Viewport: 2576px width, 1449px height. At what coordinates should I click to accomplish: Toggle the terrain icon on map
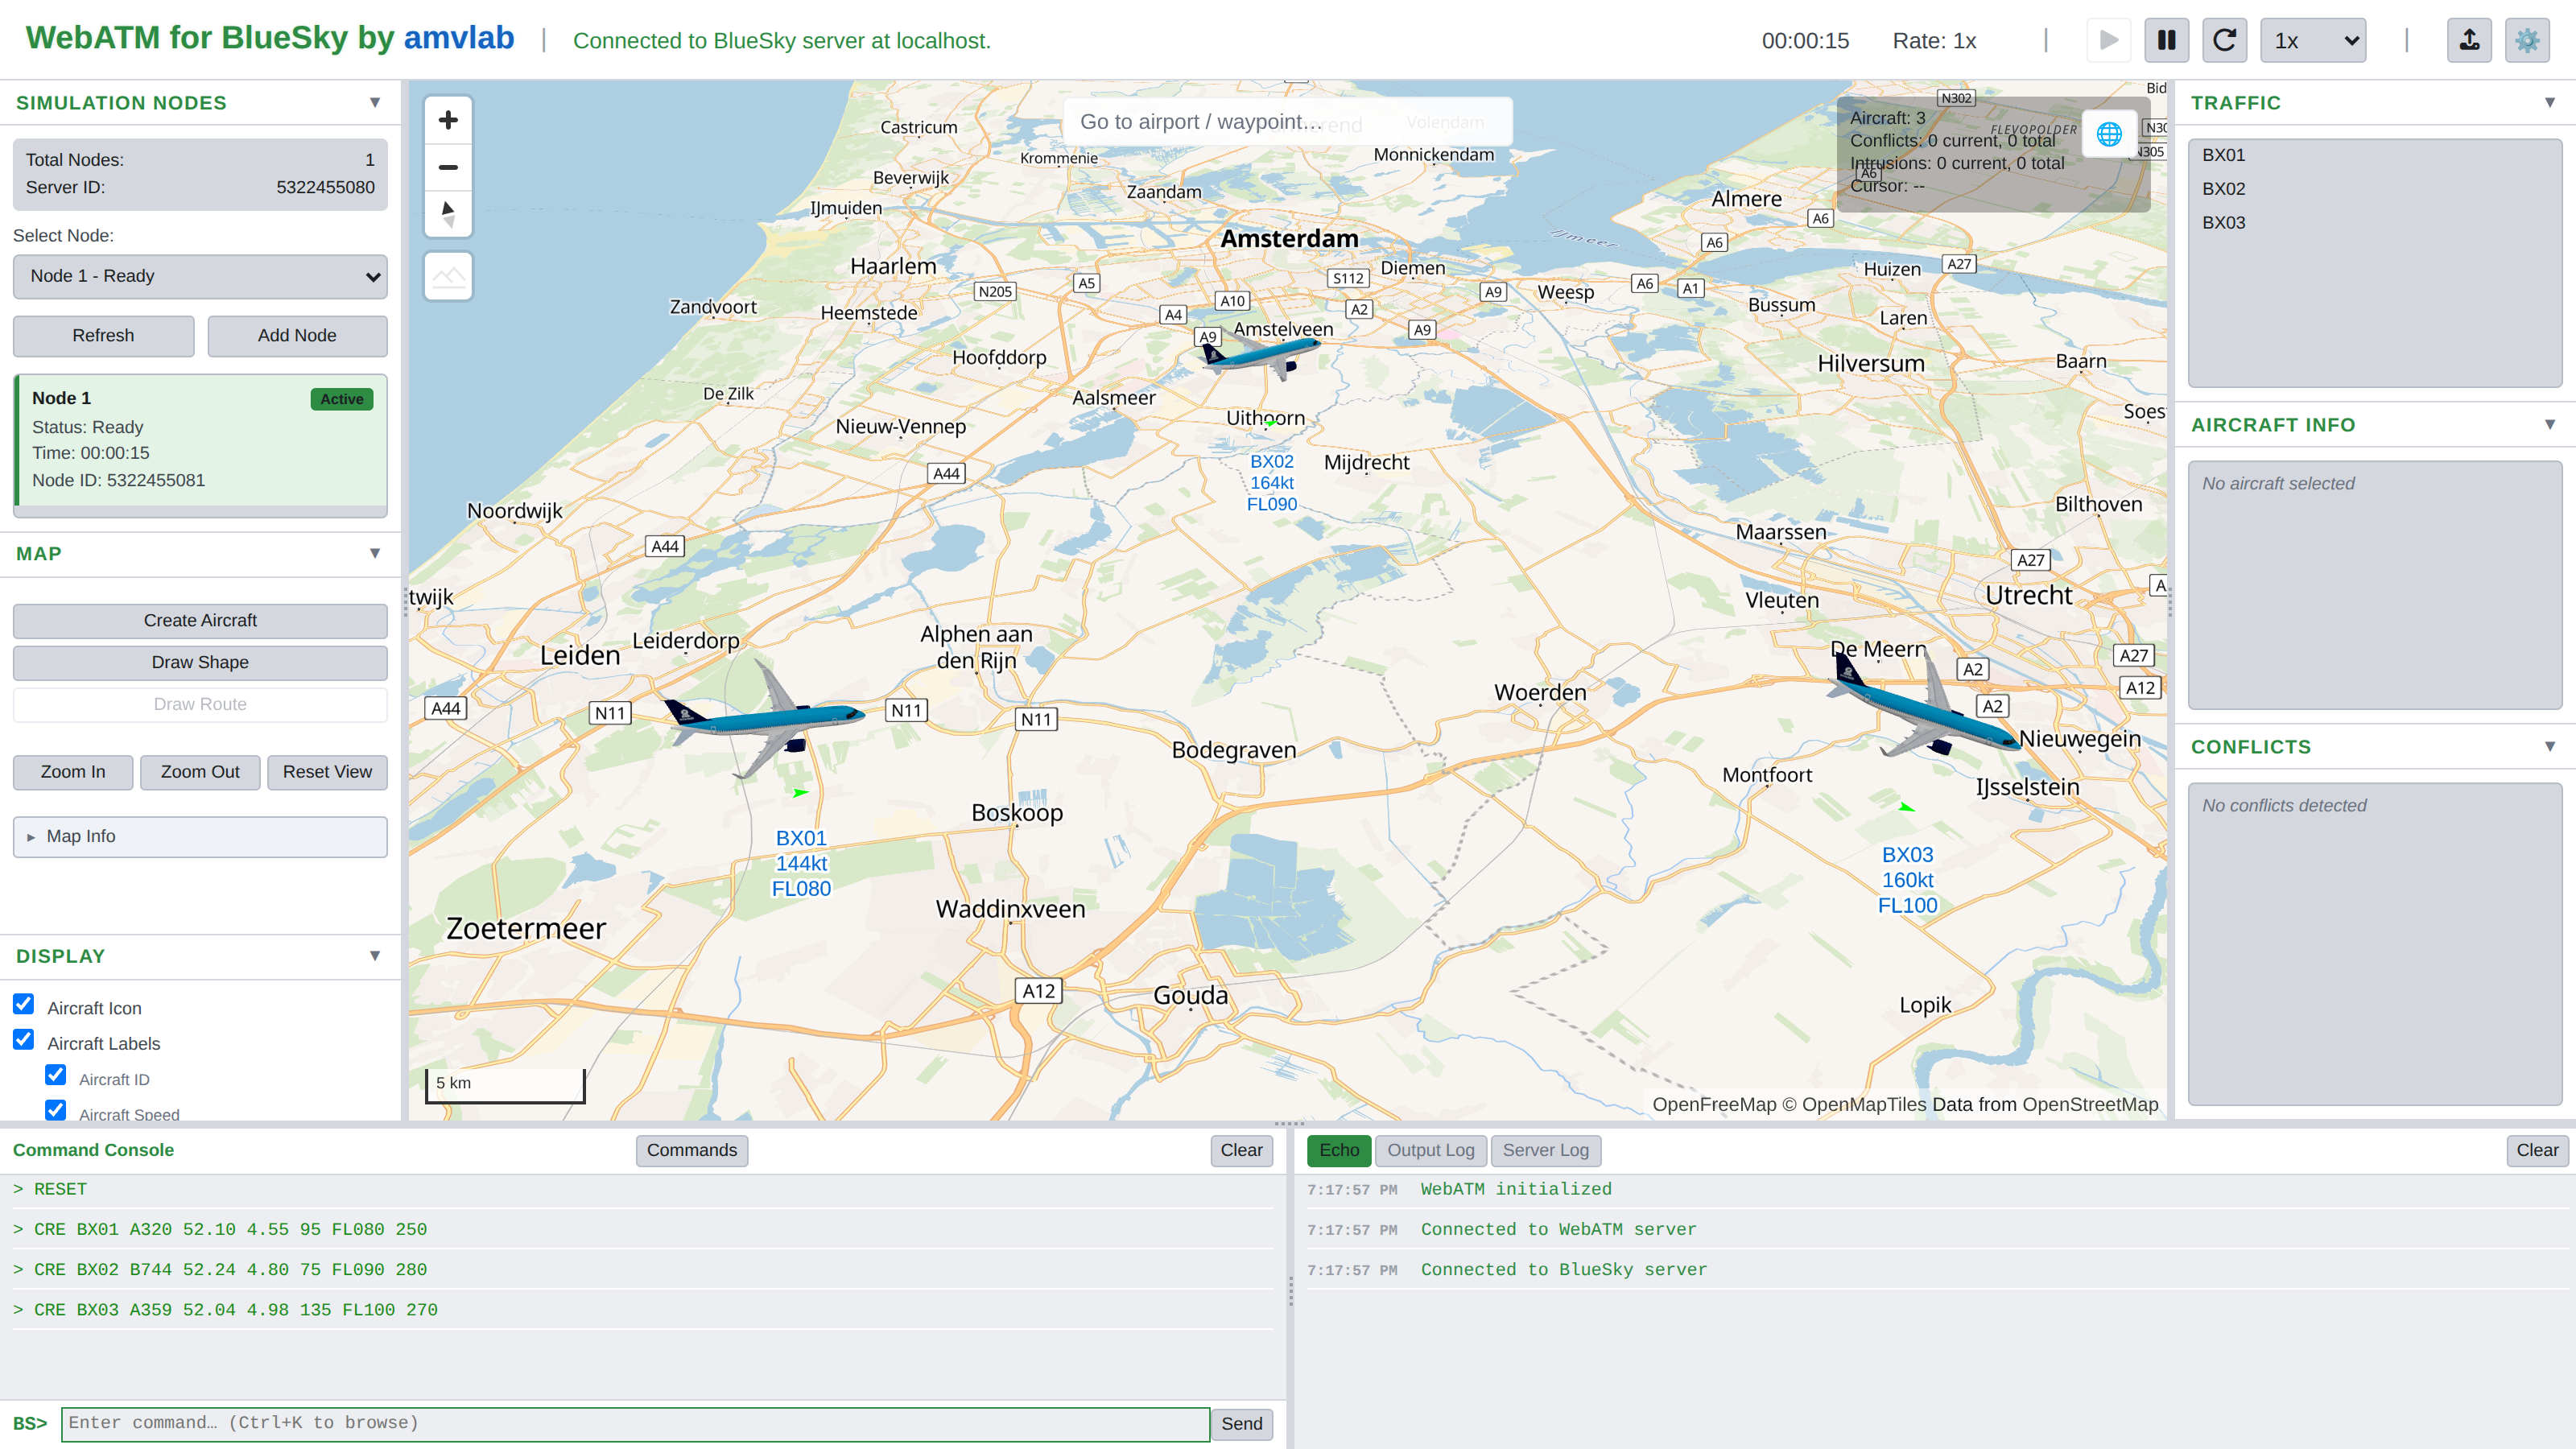[x=448, y=276]
